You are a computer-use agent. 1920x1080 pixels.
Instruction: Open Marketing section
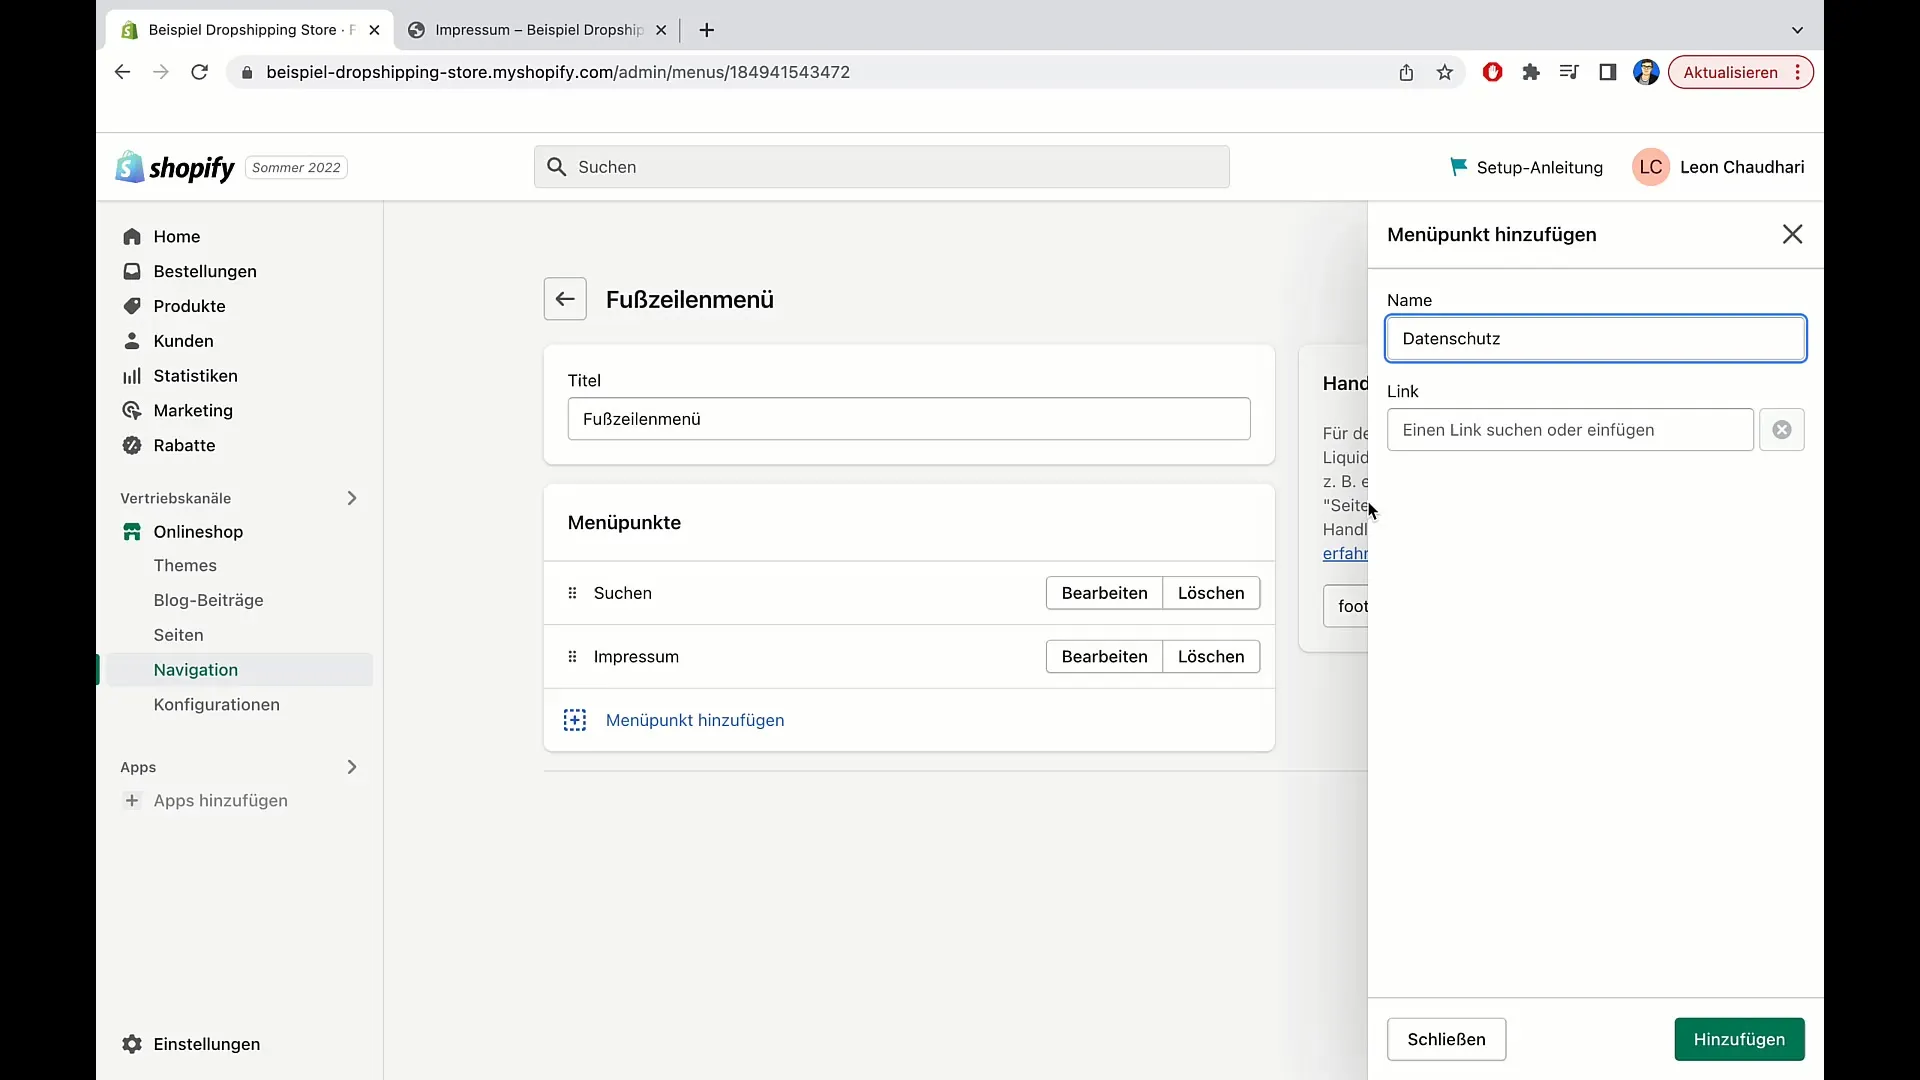pos(193,410)
